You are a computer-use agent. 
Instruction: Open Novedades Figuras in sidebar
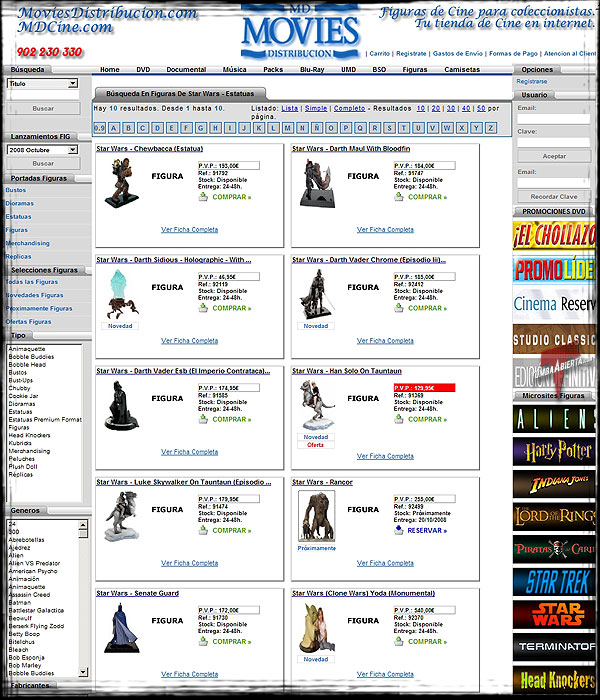point(34,295)
